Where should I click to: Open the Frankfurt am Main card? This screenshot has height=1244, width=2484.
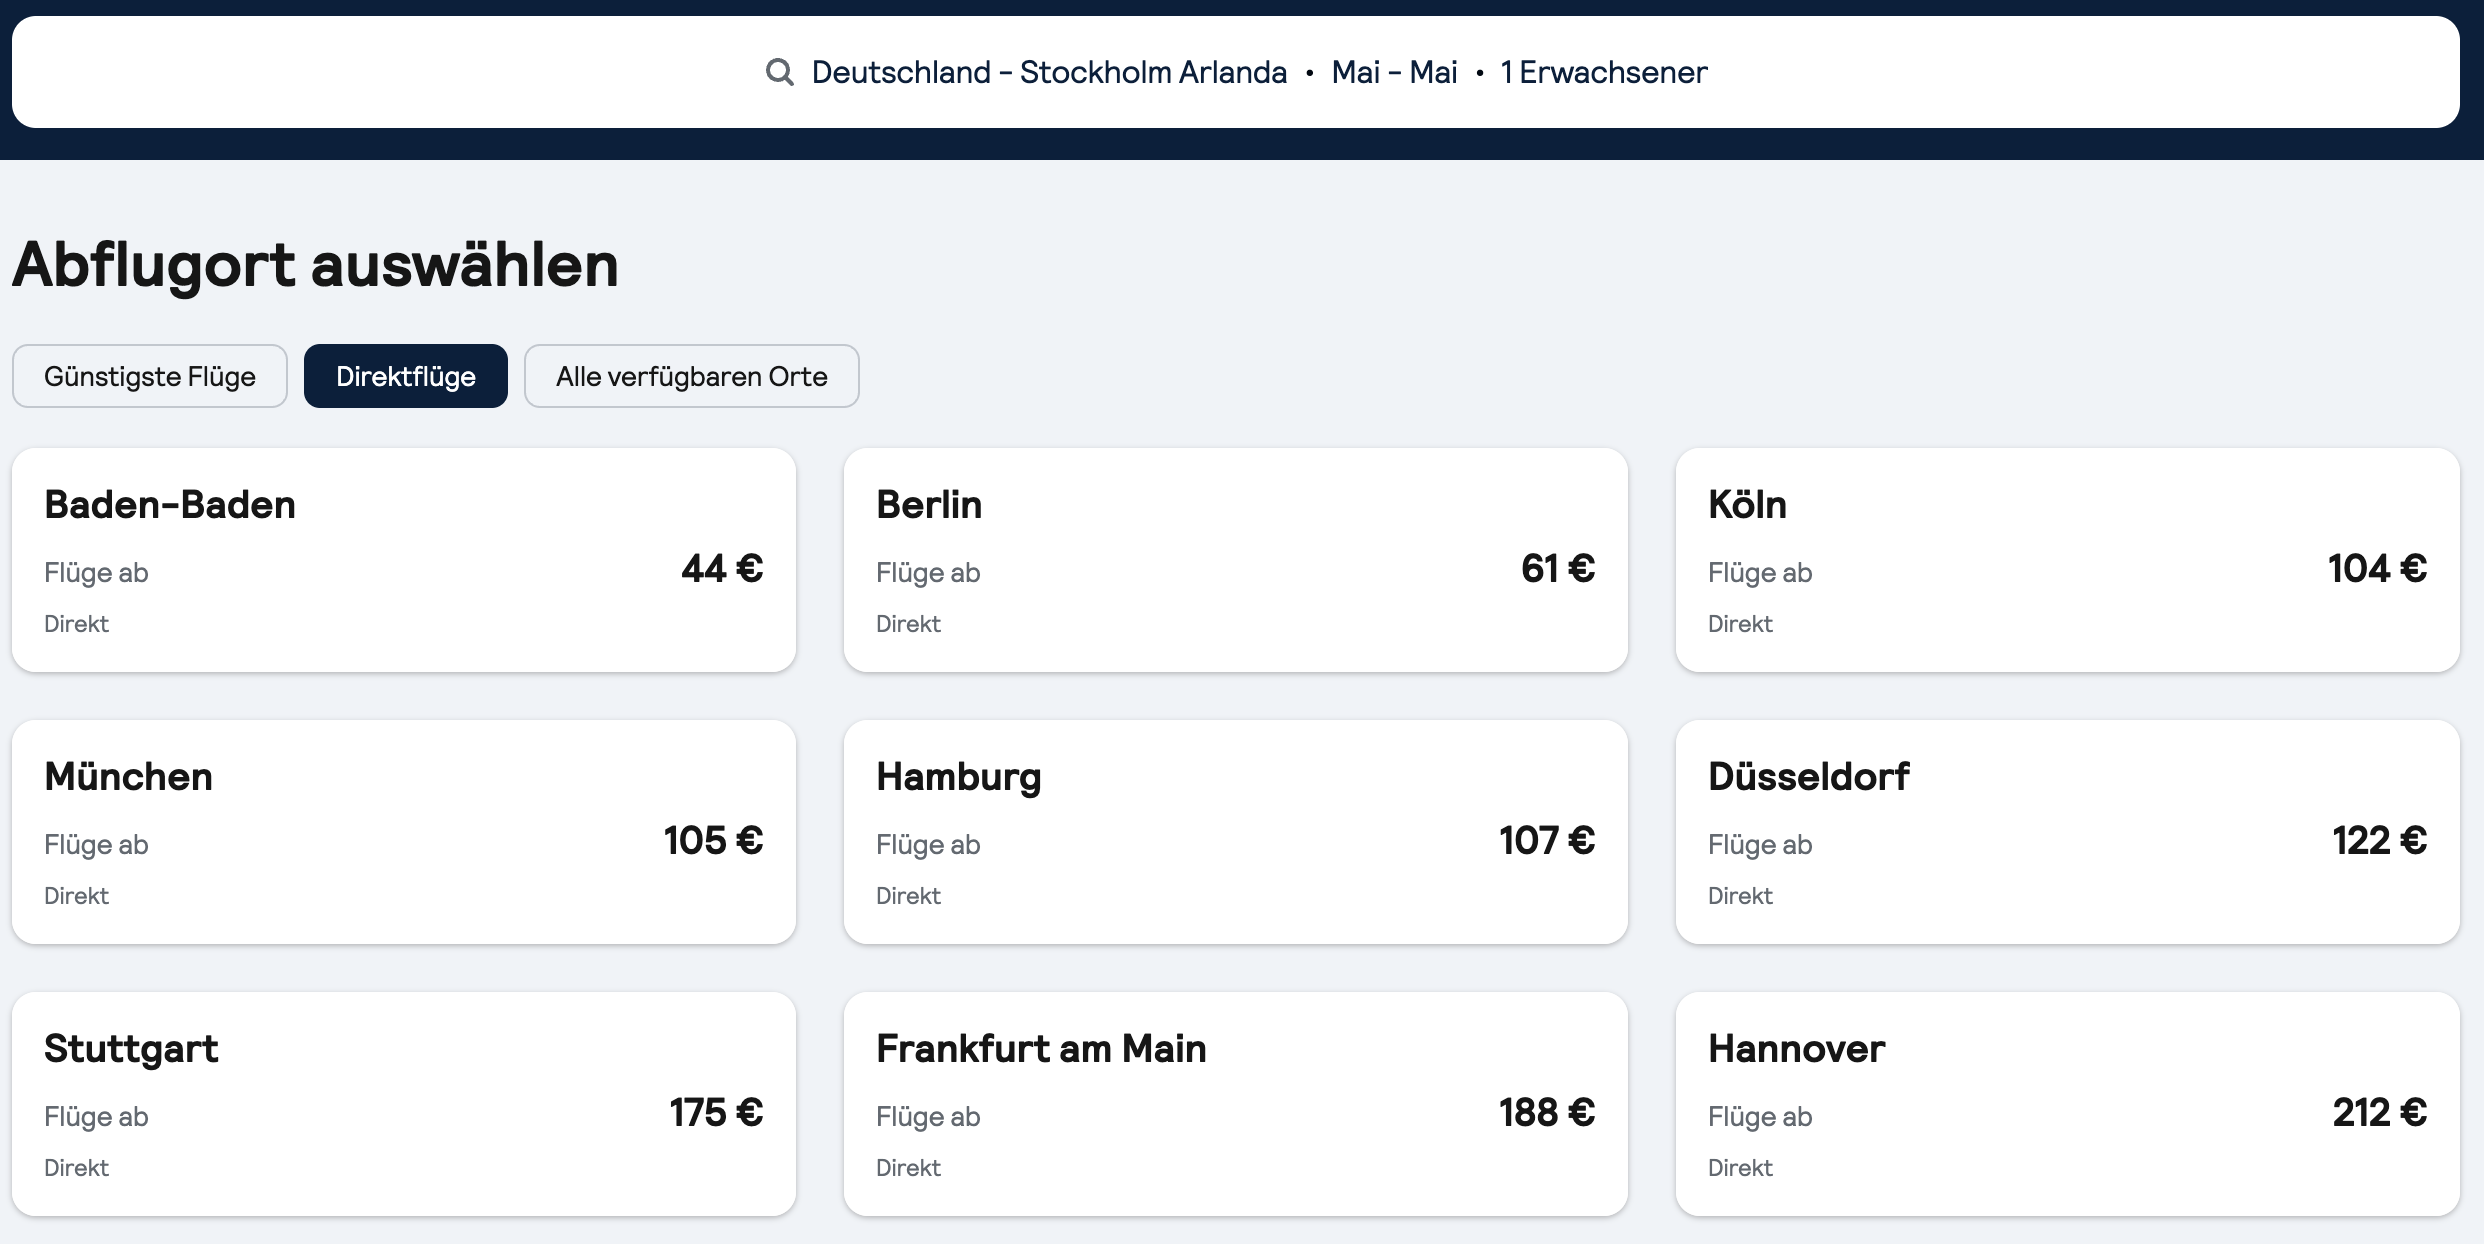[x=1236, y=1104]
